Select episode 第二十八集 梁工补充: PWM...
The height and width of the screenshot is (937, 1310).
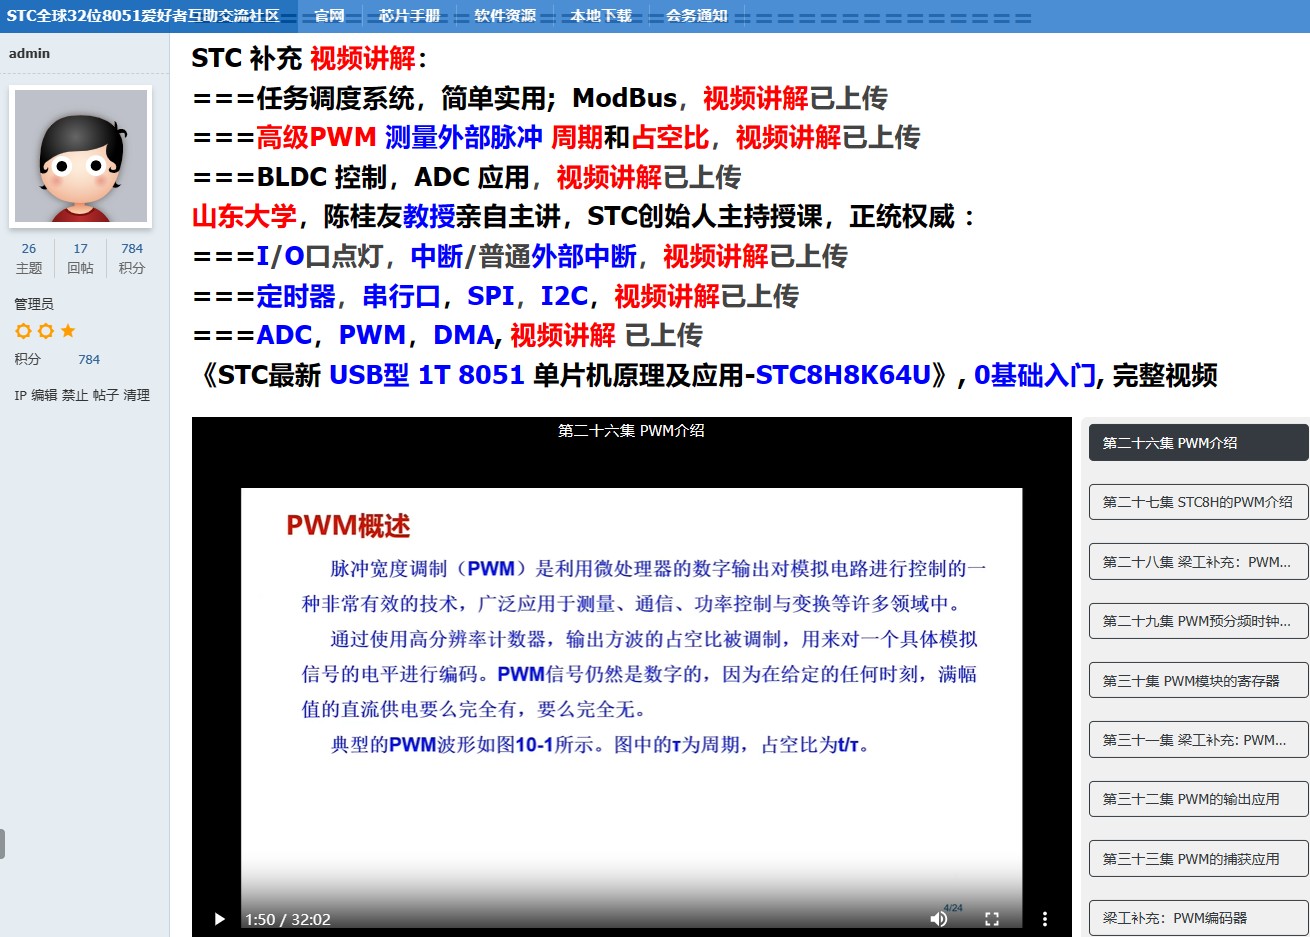point(1198,562)
